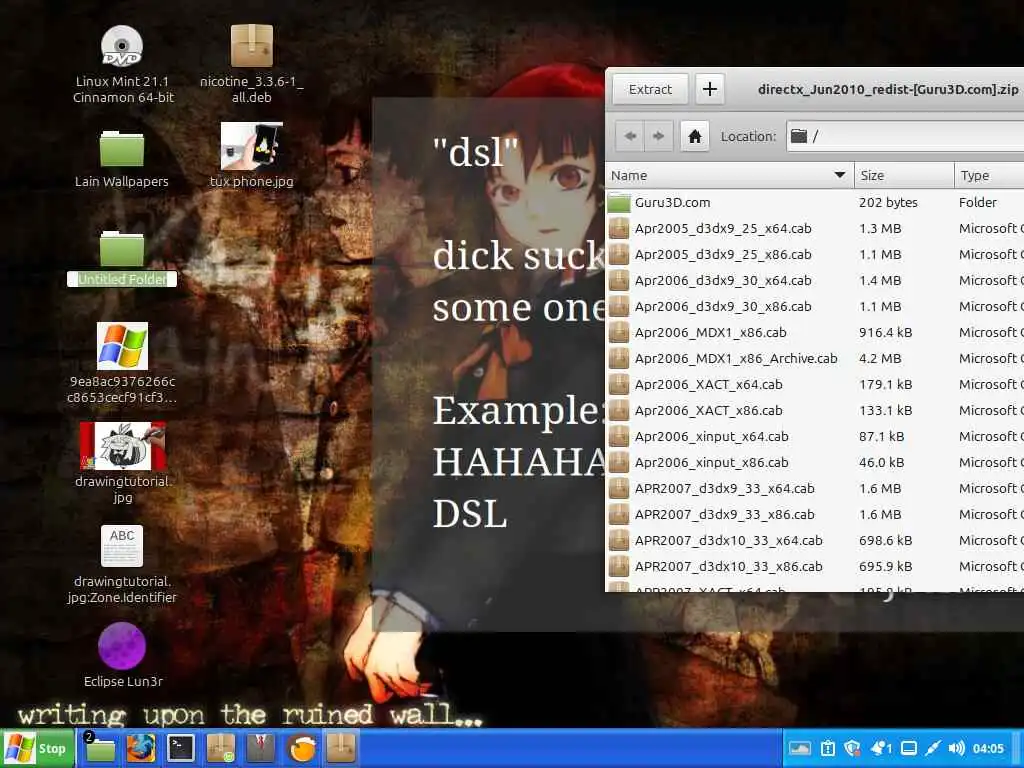Click the Location path input field
The image size is (1024, 768).
click(x=905, y=136)
